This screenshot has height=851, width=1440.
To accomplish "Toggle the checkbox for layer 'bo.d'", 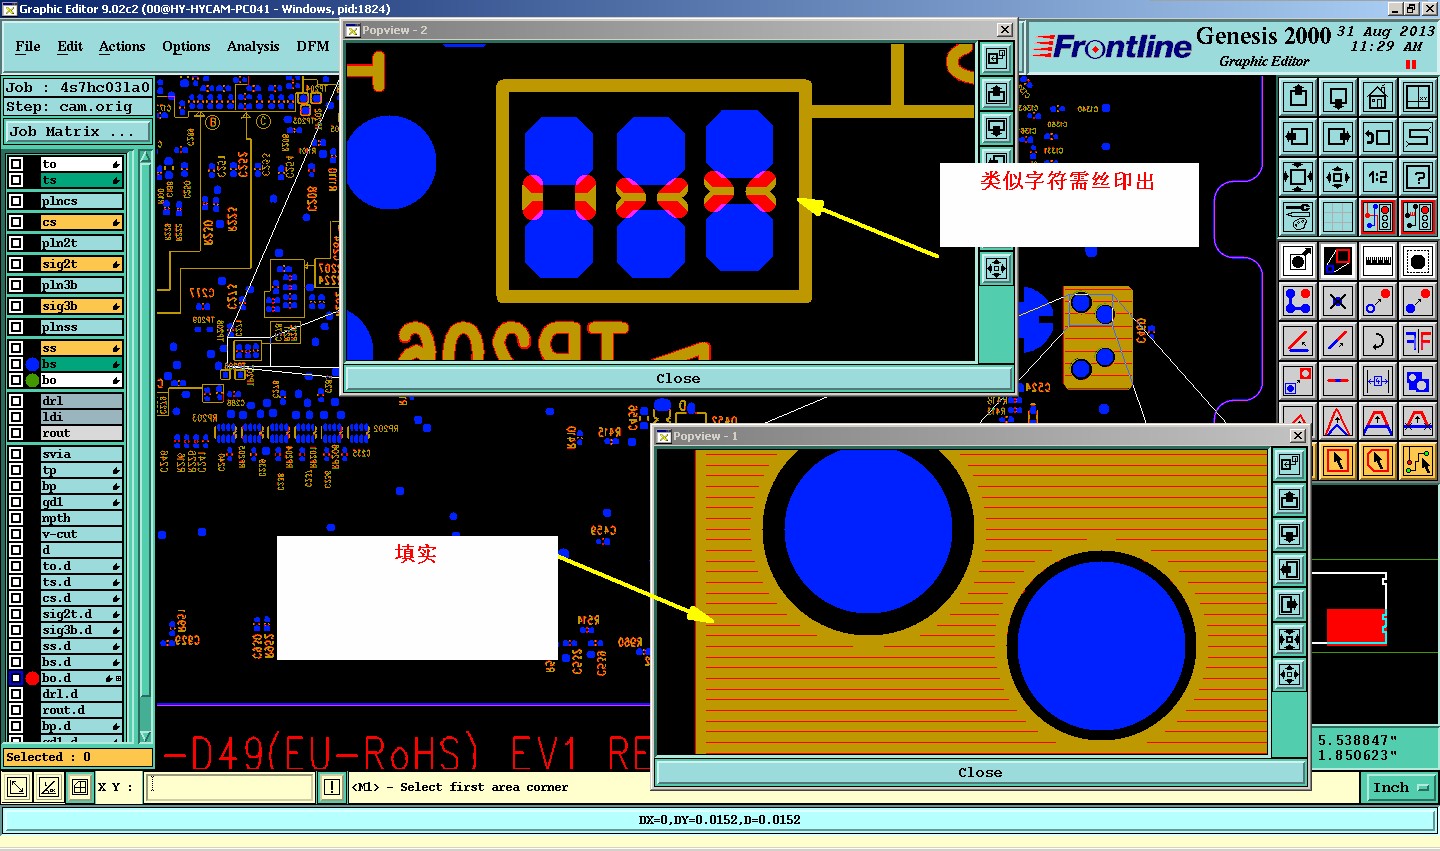I will (x=16, y=678).
